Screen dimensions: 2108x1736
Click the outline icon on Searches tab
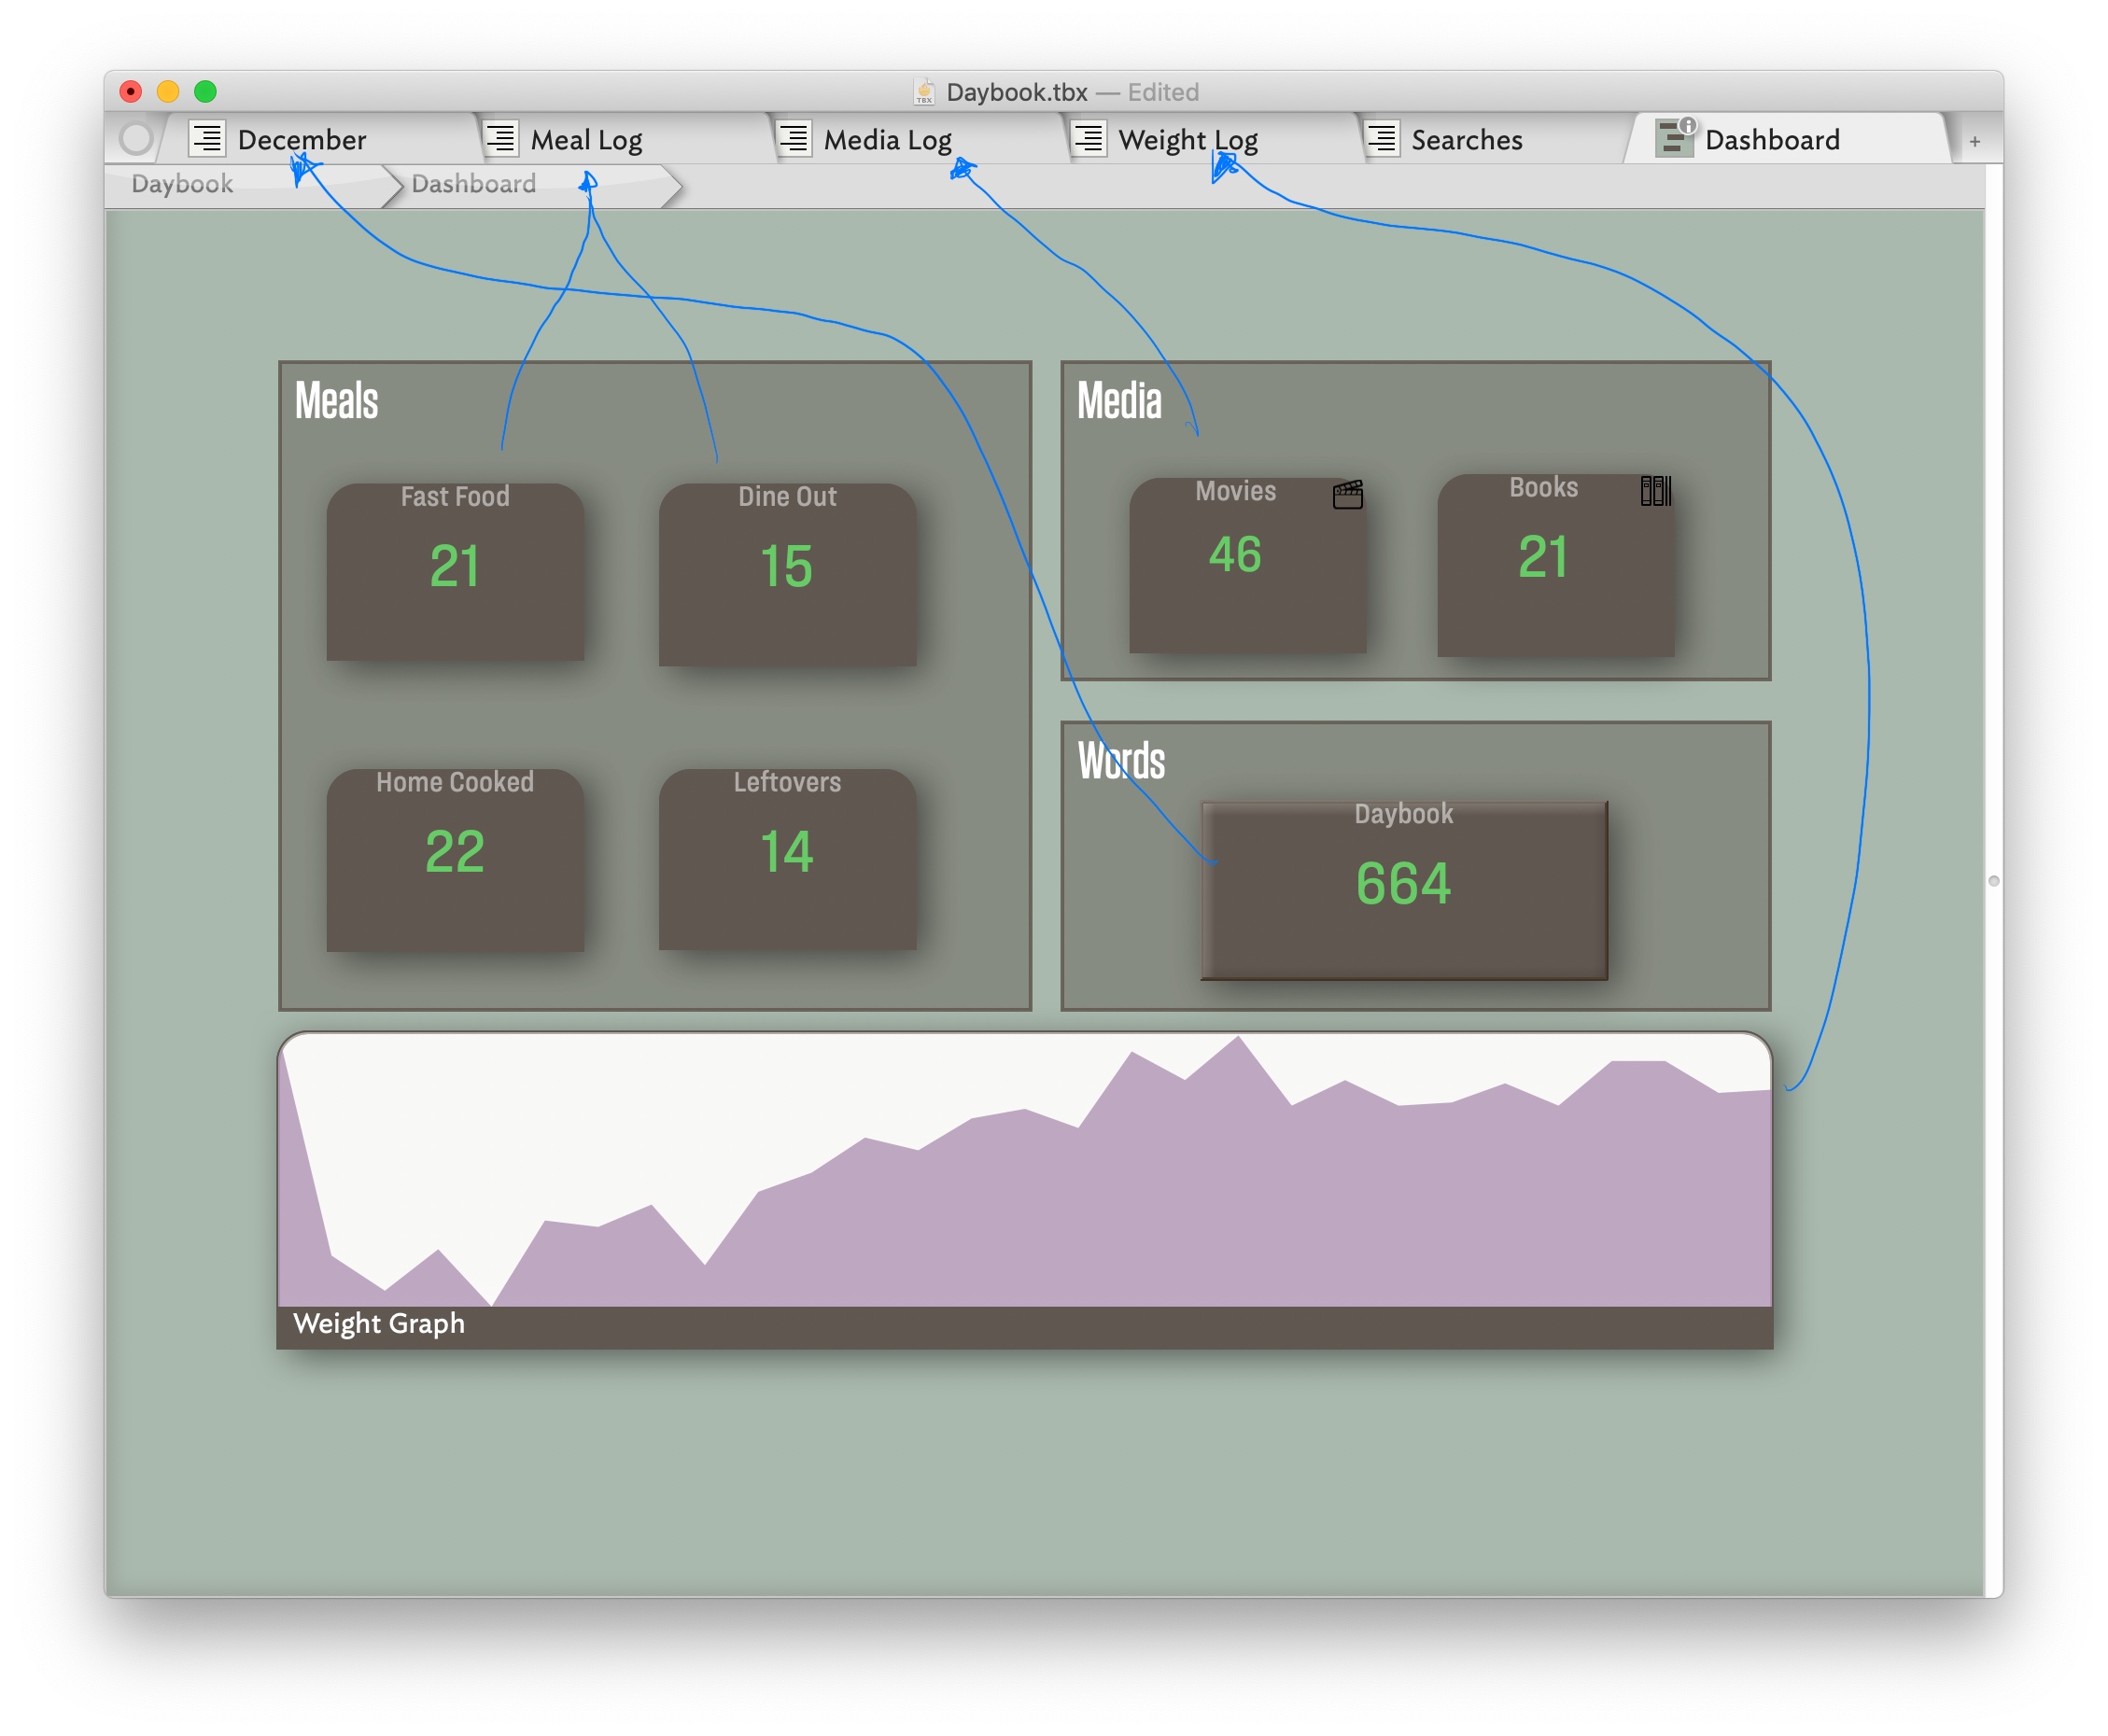click(x=1382, y=138)
